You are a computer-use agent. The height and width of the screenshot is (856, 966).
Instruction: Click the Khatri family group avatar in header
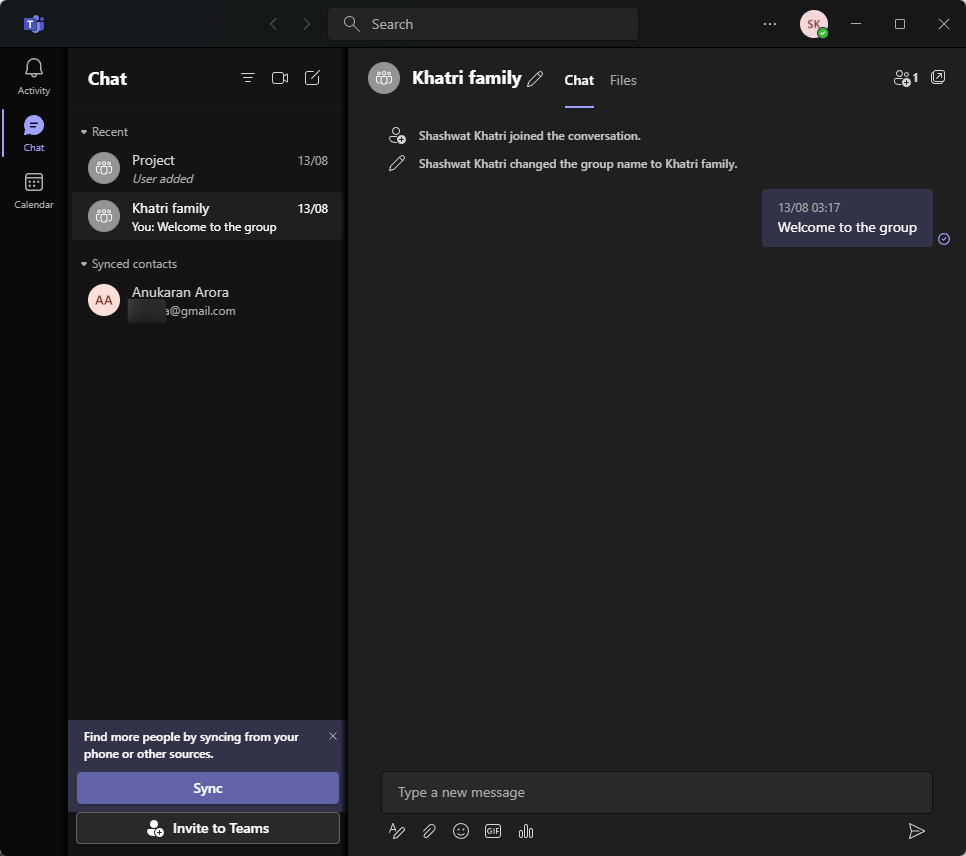pyautogui.click(x=384, y=78)
